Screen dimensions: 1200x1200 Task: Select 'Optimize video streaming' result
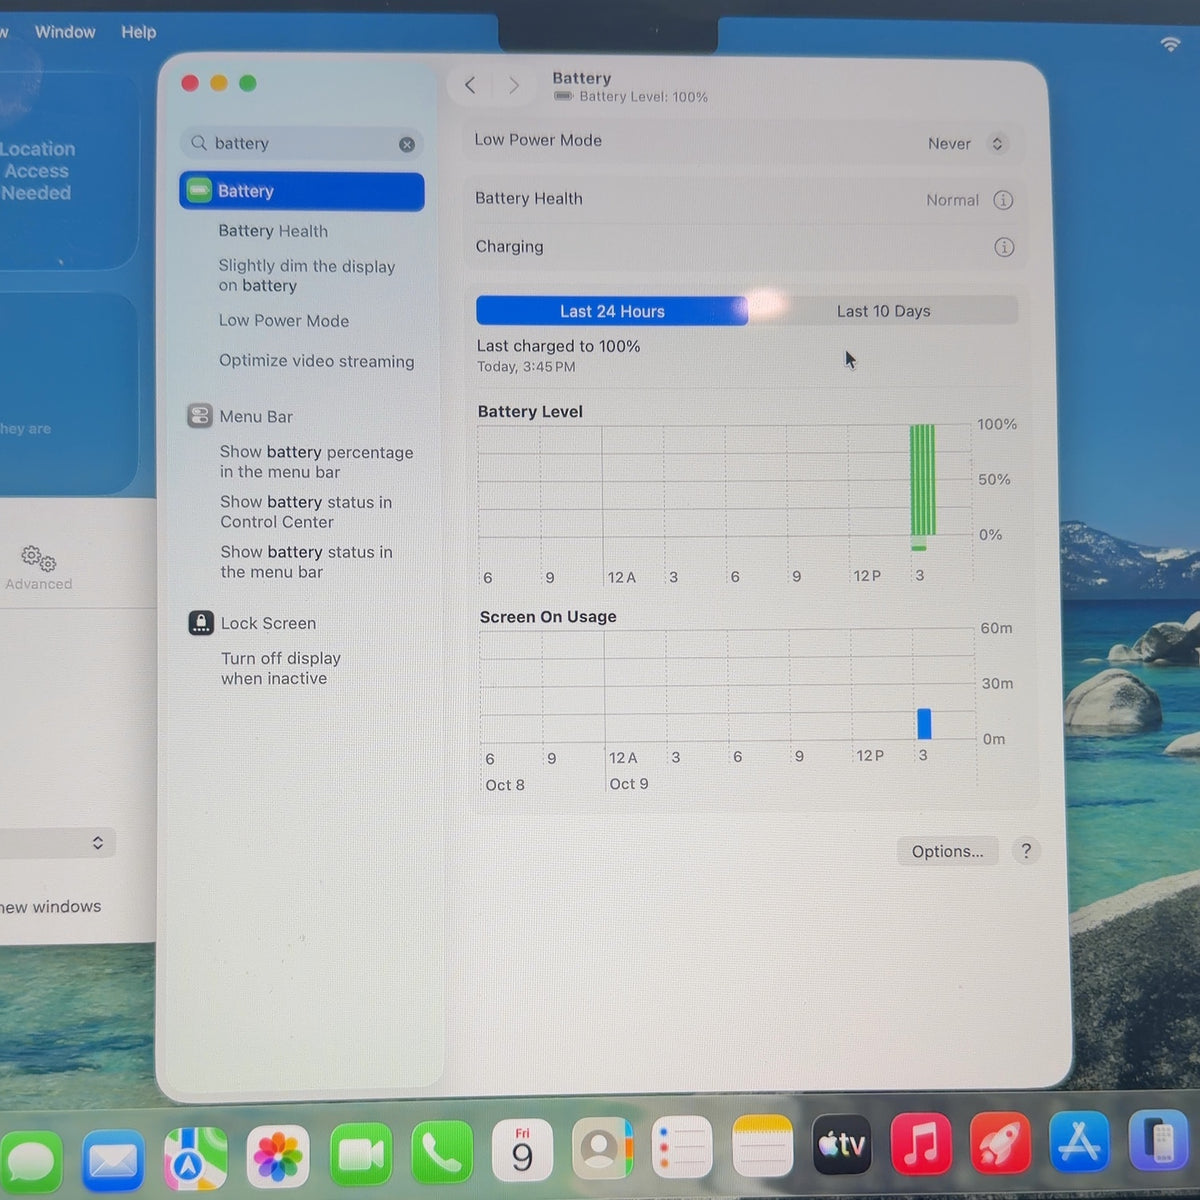316,361
